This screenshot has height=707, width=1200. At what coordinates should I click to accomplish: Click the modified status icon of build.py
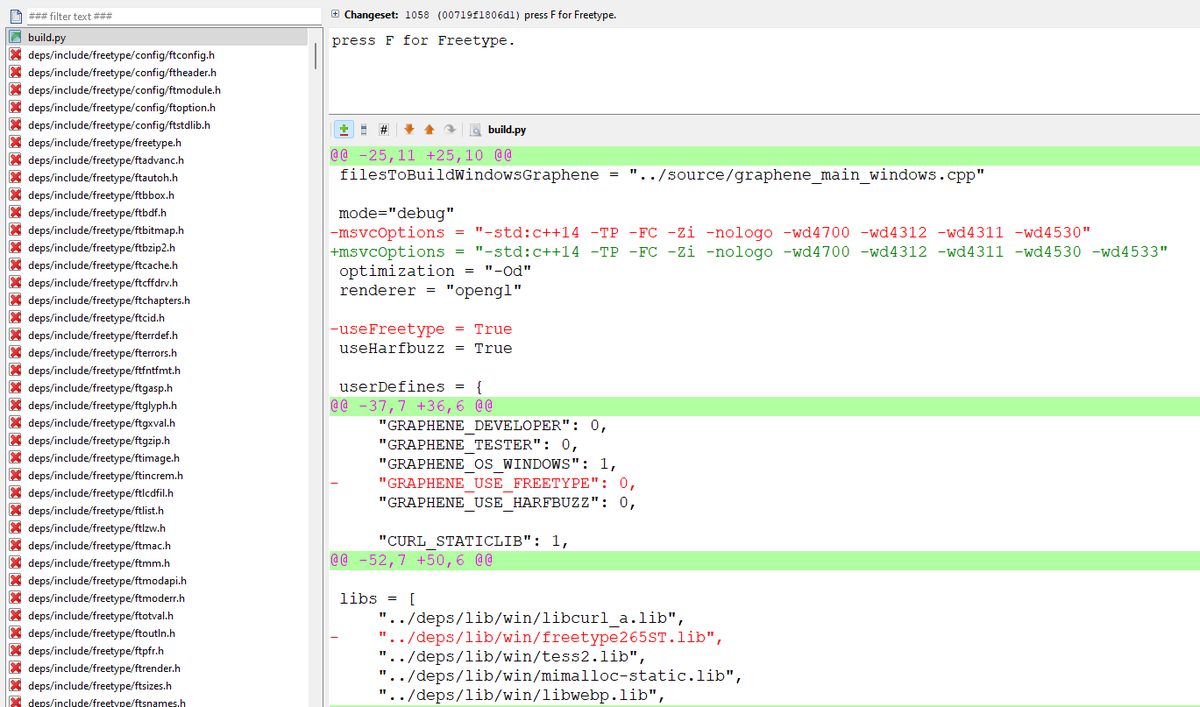(15, 37)
